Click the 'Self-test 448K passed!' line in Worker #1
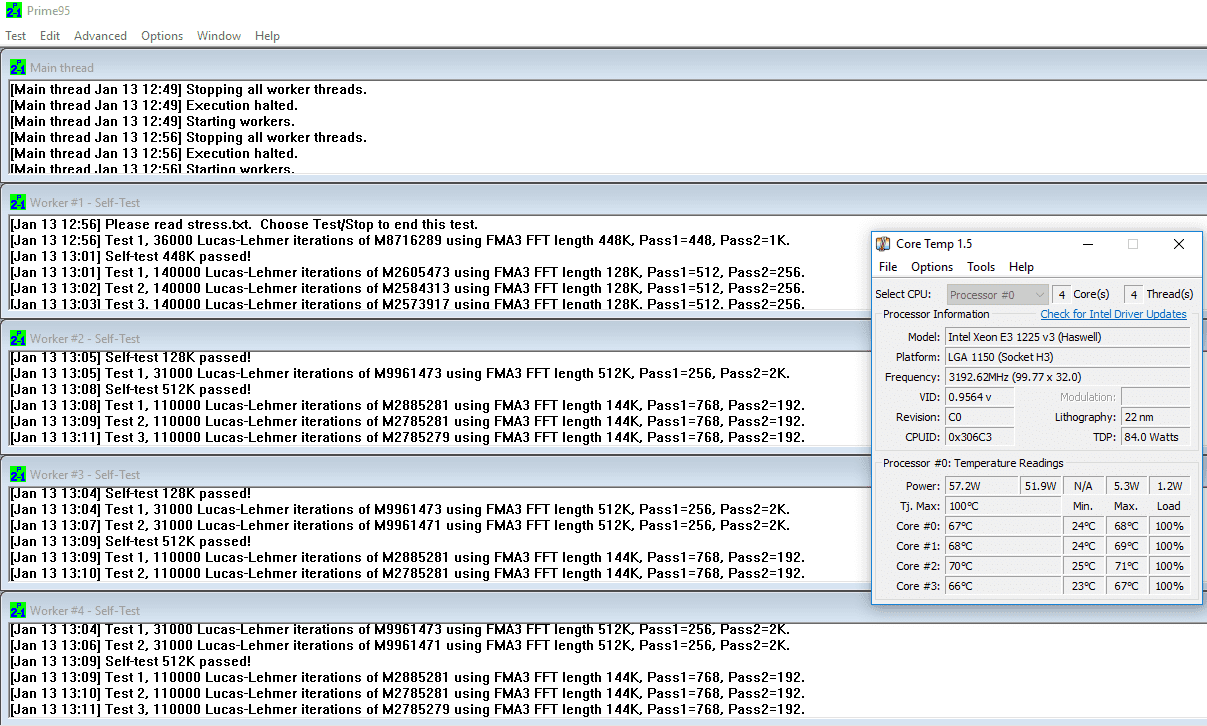This screenshot has width=1207, height=726. (x=130, y=256)
